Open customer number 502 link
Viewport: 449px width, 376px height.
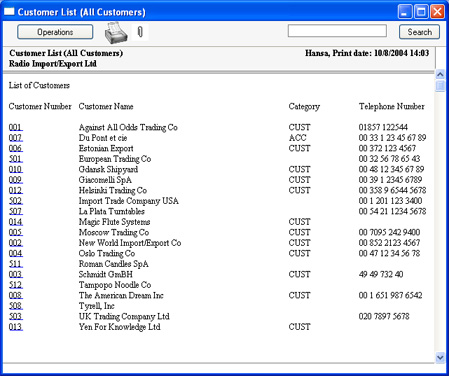16,201
